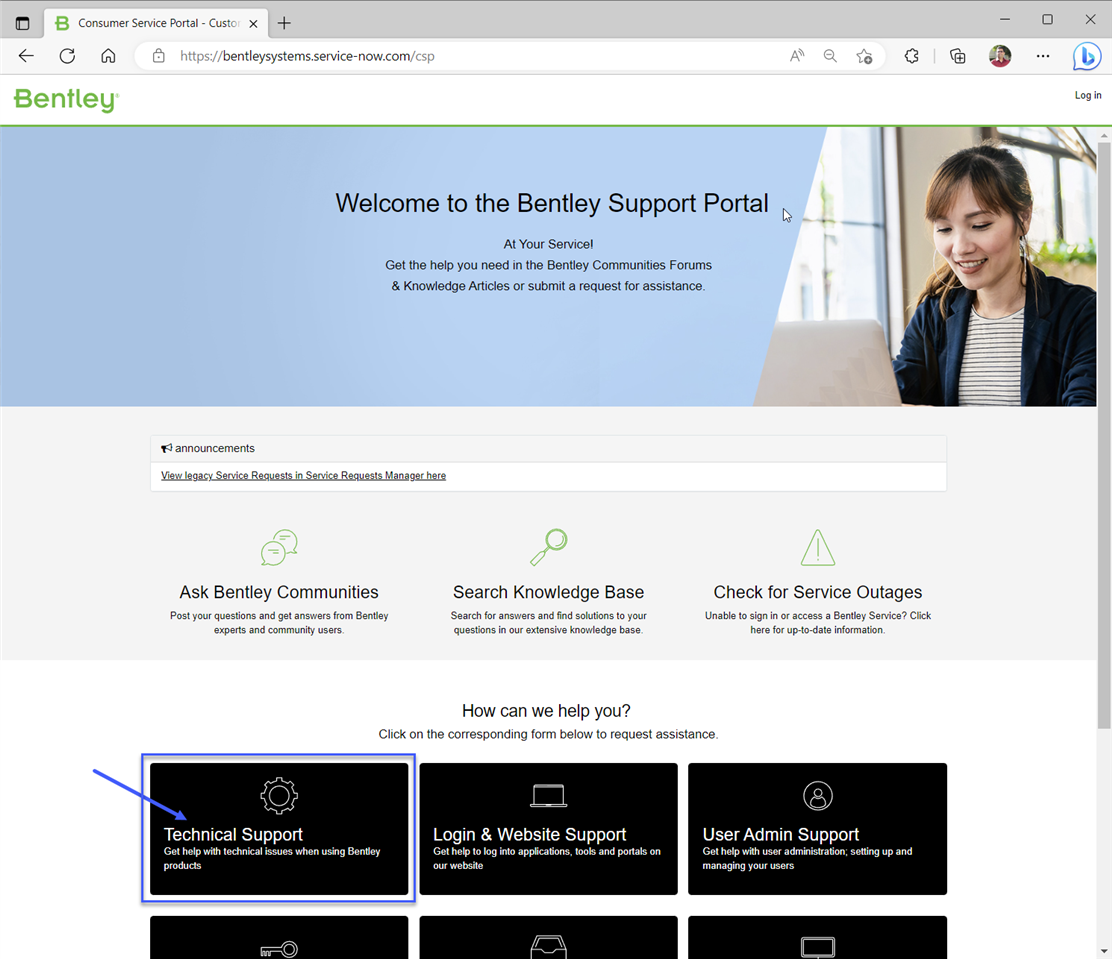Go to the browser Home page icon
1112x959 pixels.
click(x=108, y=56)
